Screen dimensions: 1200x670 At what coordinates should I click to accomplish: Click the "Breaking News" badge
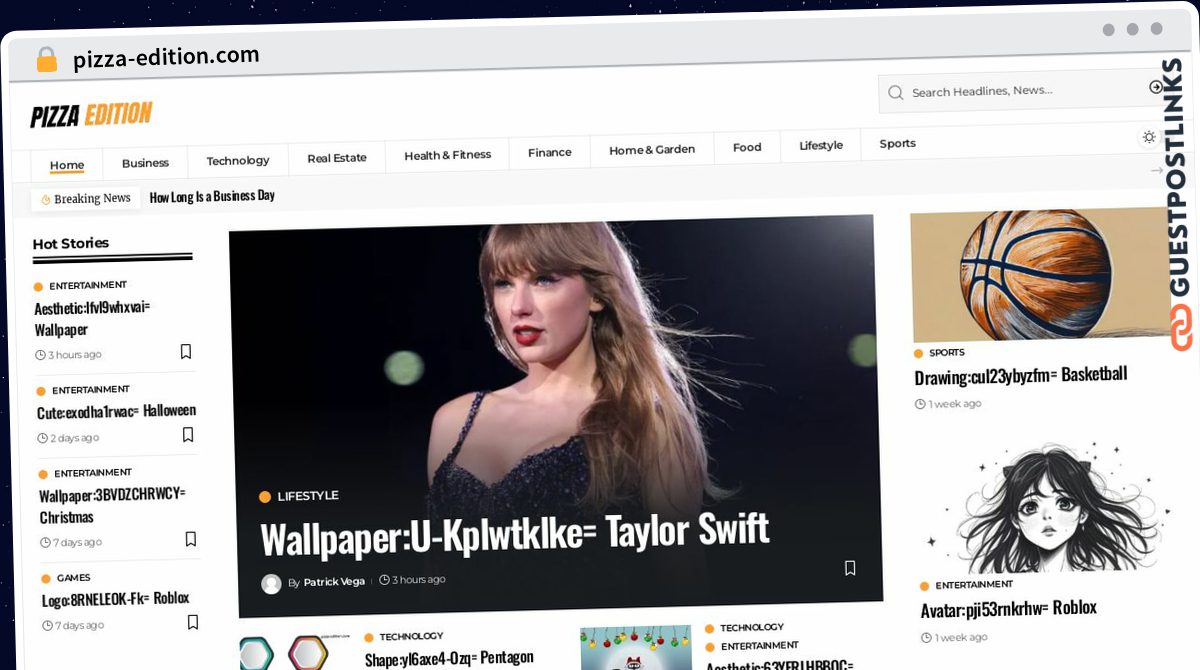click(86, 200)
